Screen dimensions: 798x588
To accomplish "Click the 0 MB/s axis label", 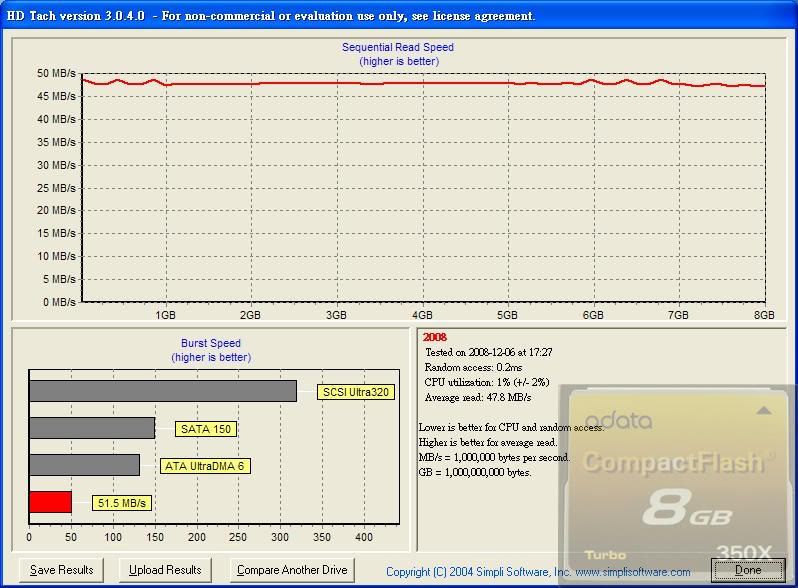I will coord(59,302).
